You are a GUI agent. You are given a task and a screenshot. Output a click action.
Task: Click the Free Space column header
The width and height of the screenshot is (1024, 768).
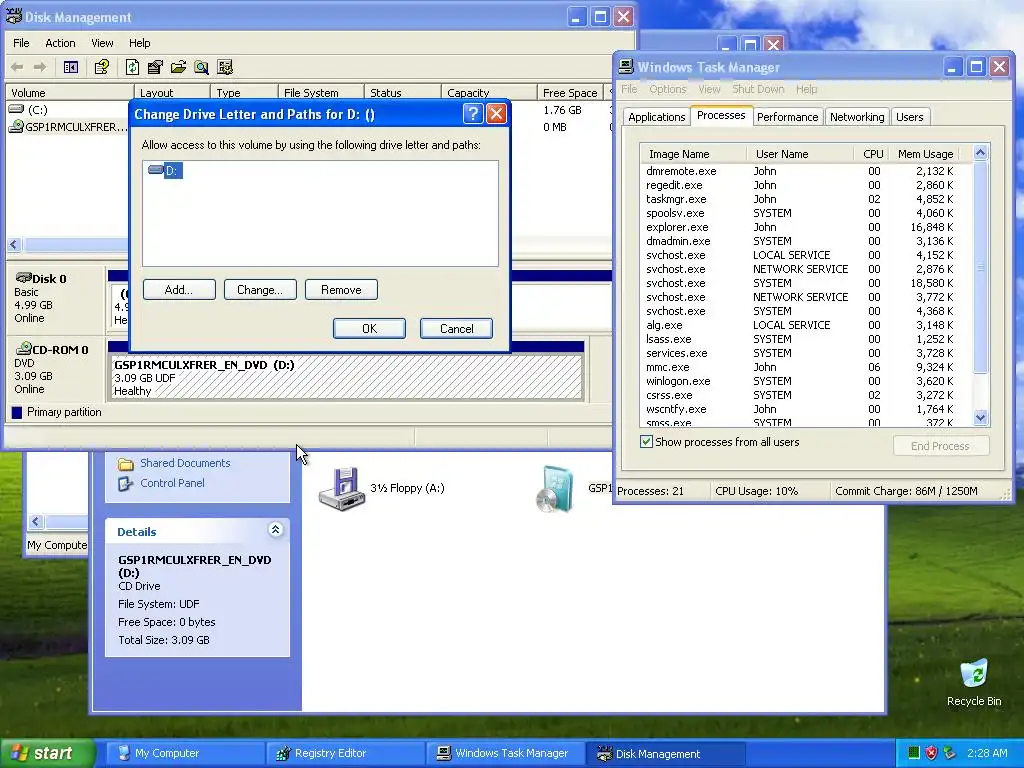tap(570, 93)
